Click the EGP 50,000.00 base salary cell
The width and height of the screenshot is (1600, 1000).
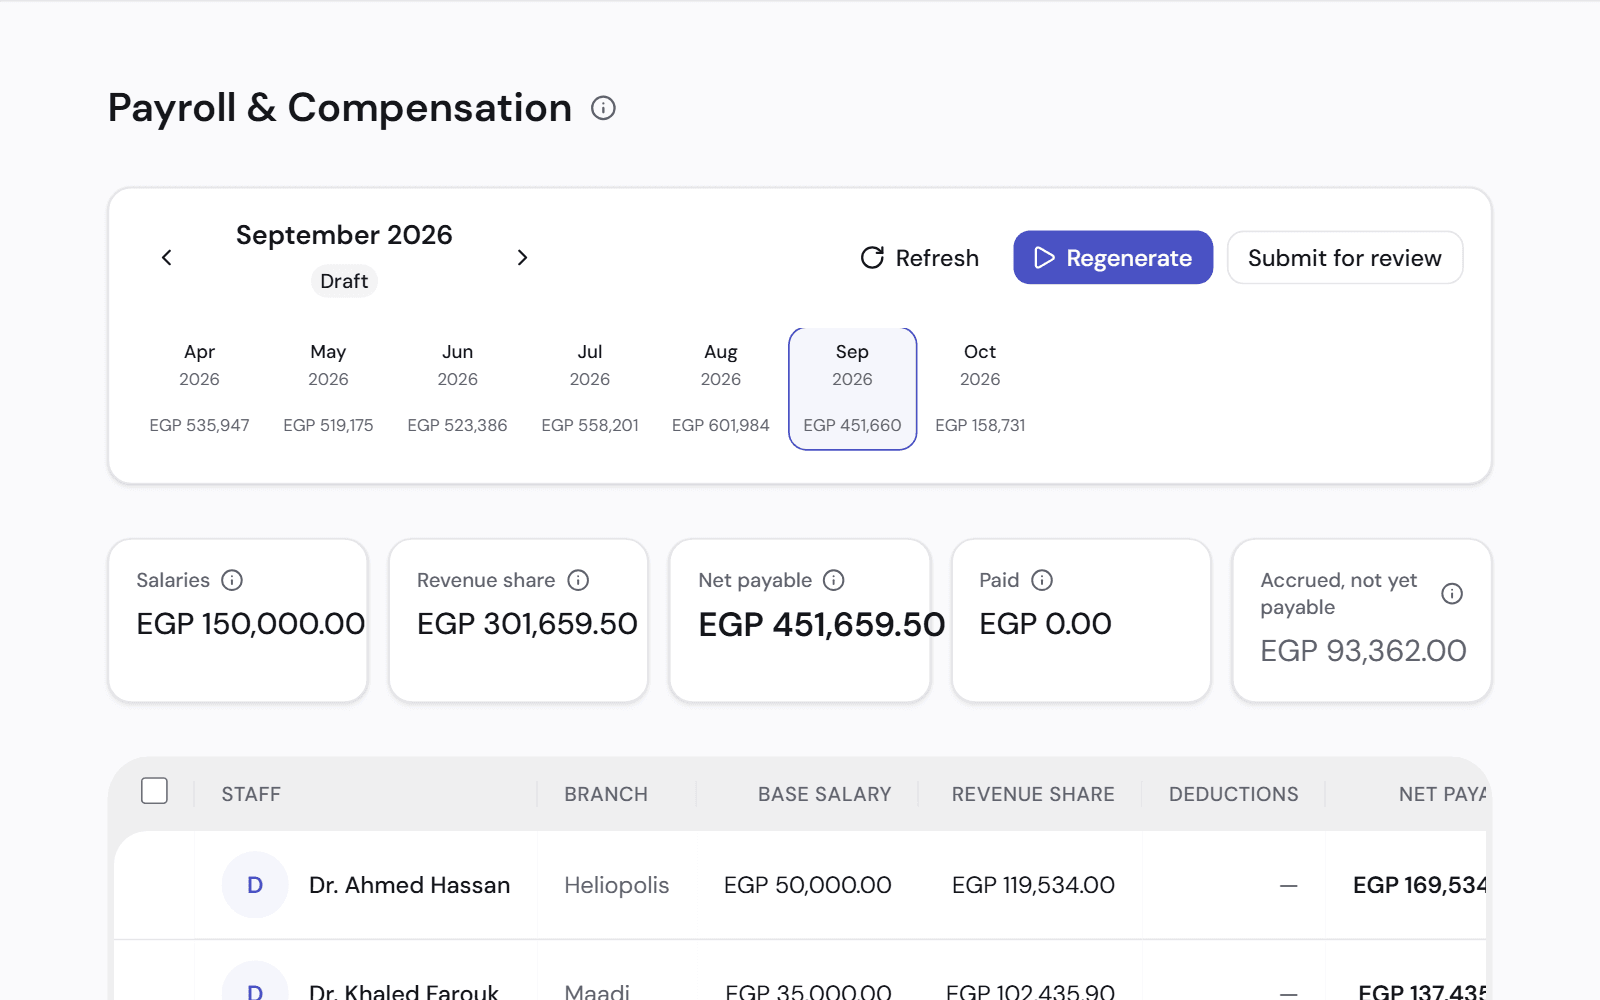tap(808, 885)
